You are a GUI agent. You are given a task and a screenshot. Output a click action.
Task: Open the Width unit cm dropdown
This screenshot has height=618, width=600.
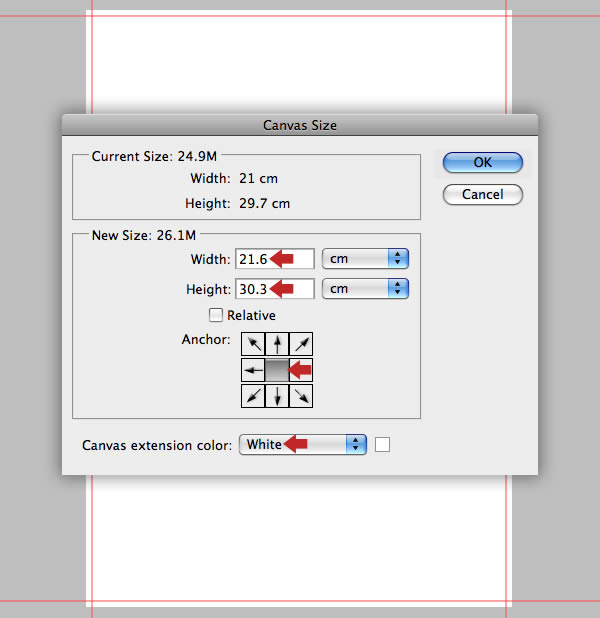tap(365, 259)
